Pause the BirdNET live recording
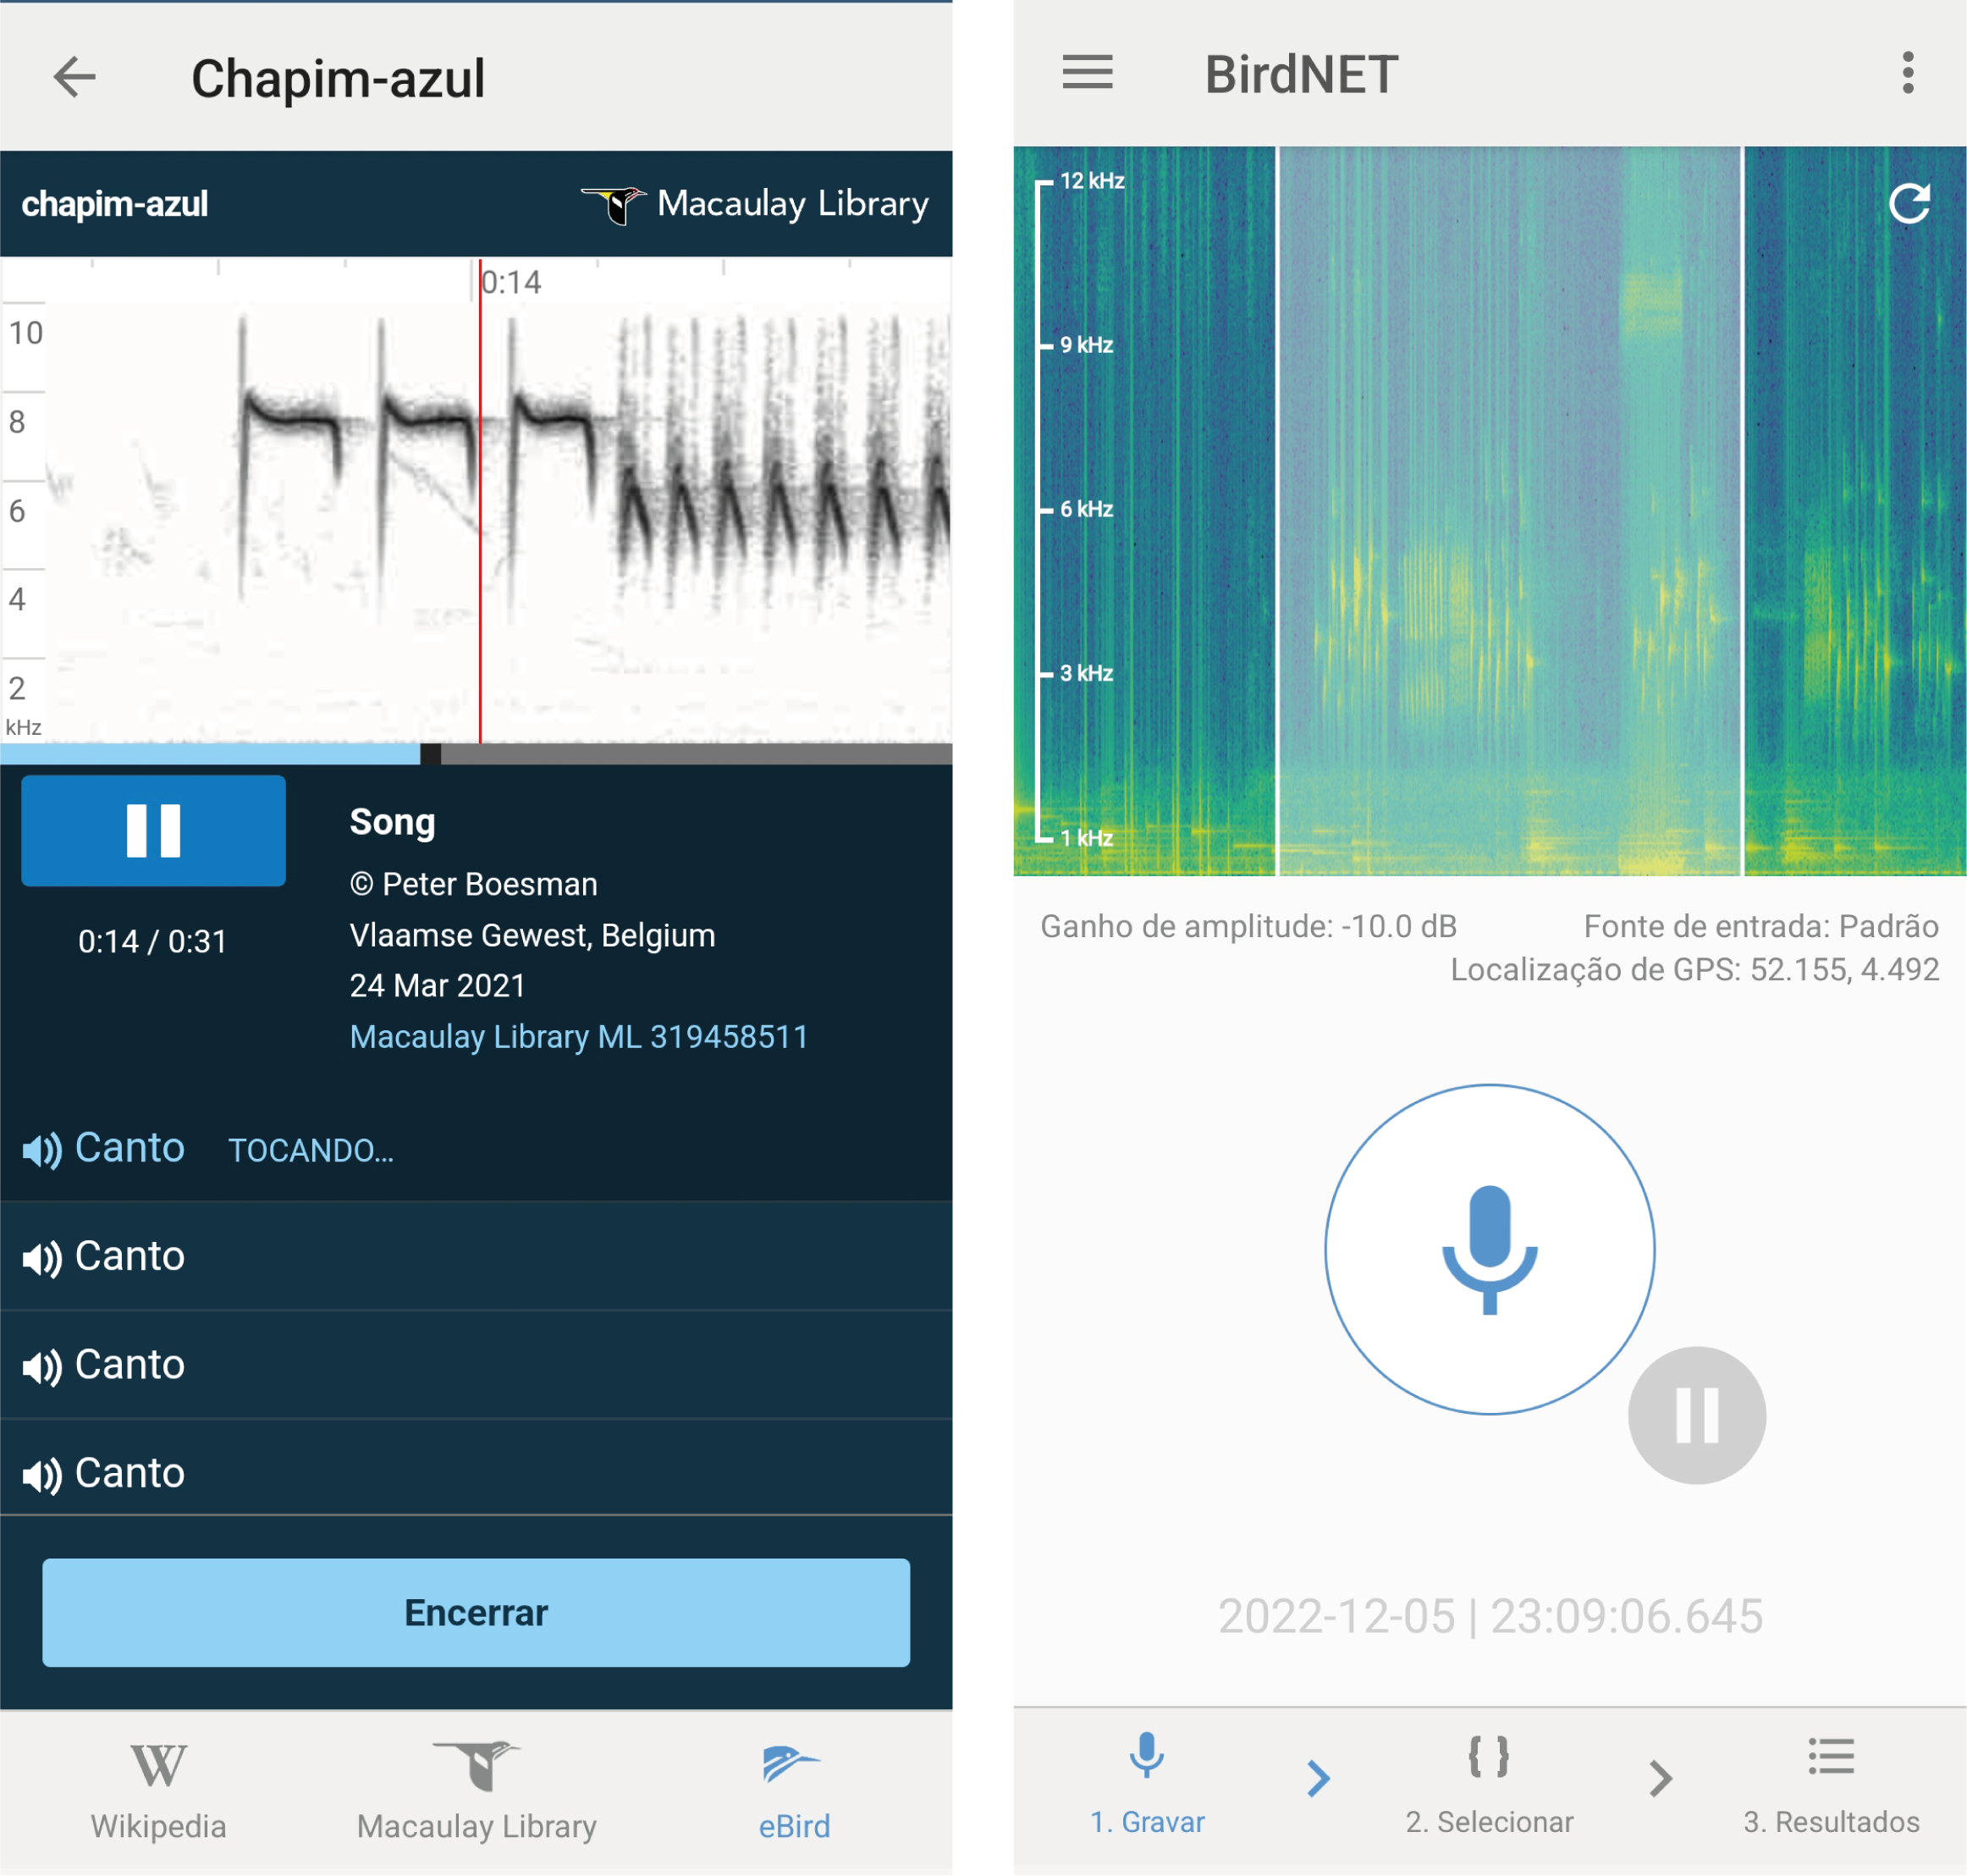The width and height of the screenshot is (1967, 1876). point(1696,1415)
